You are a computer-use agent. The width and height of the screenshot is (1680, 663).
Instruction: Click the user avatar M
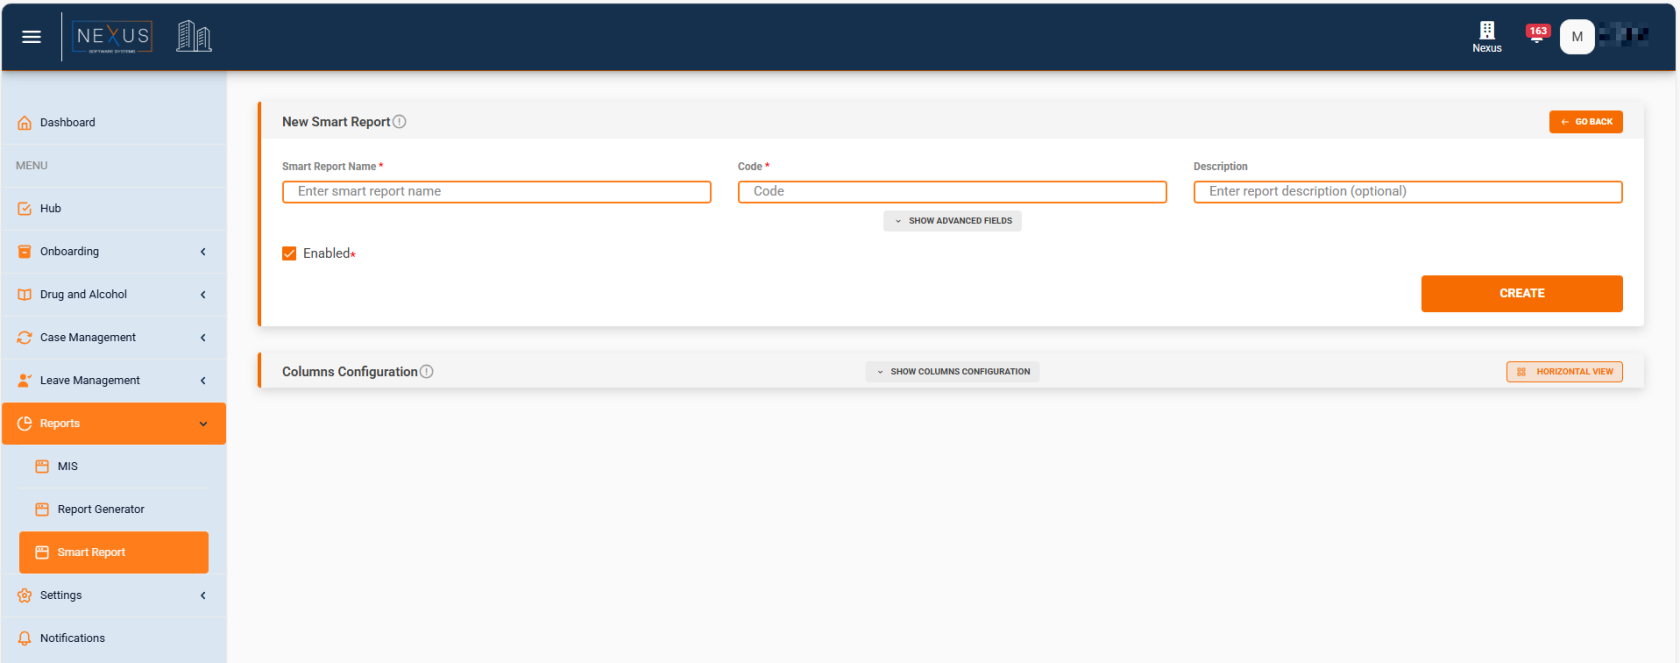[1576, 37]
